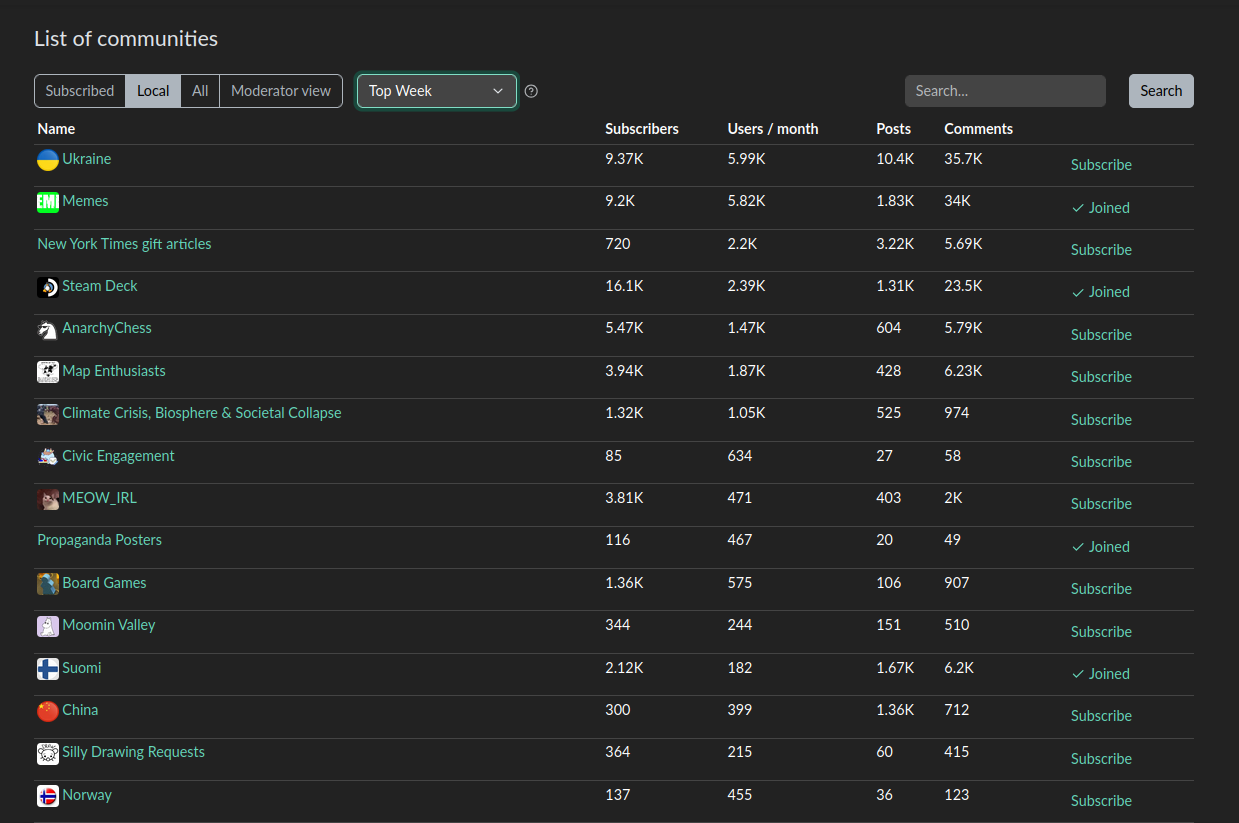Select the Subscribed filter option
1239x823 pixels.
[x=80, y=91]
